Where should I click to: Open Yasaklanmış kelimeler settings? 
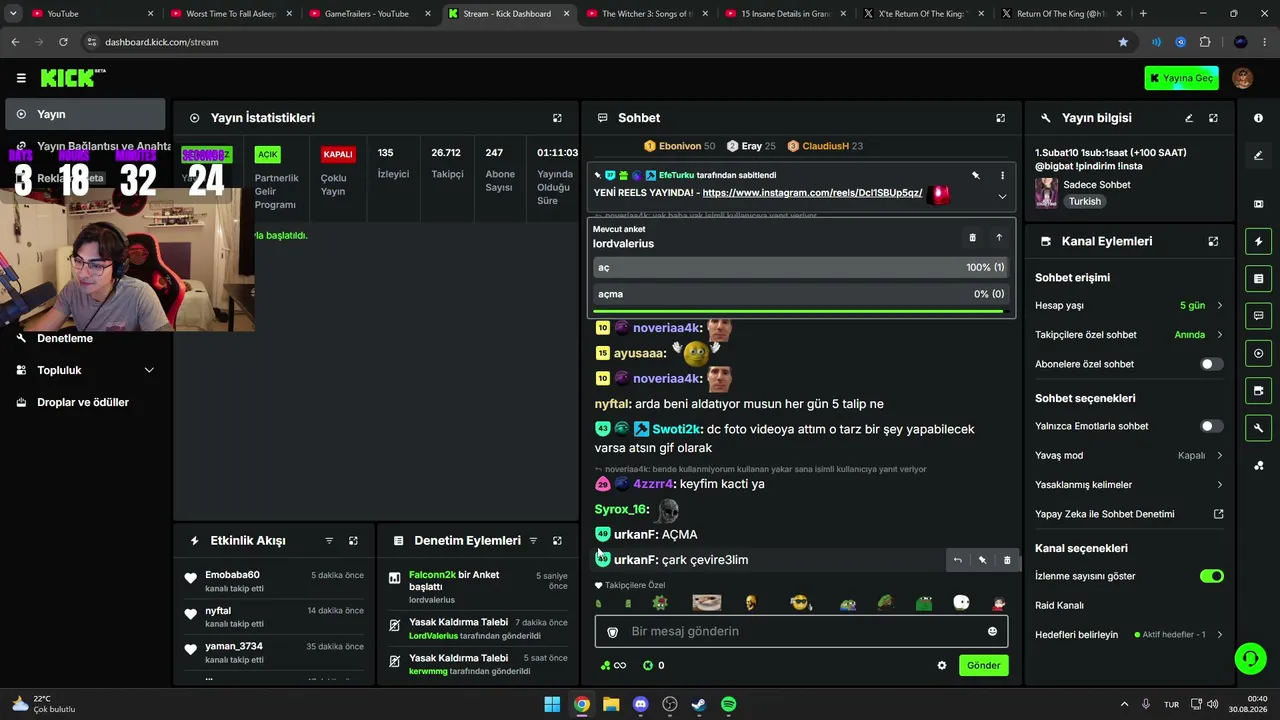pyautogui.click(x=1129, y=485)
